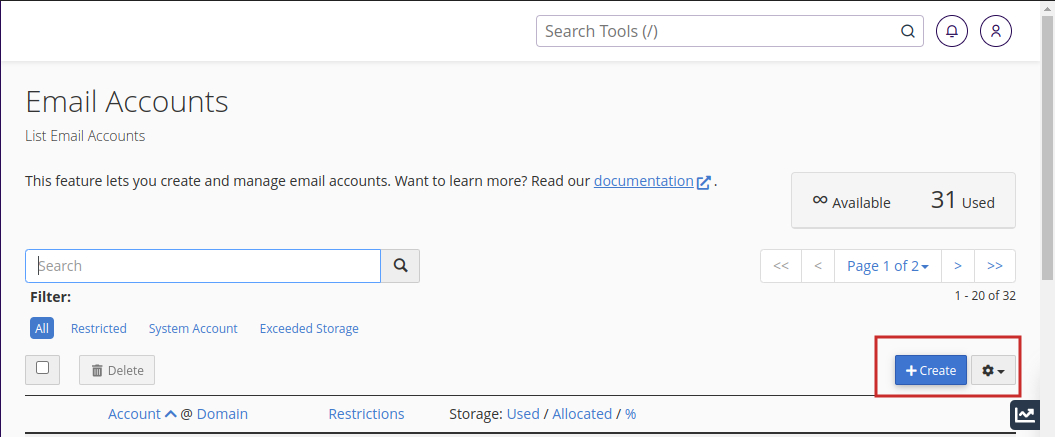Click the magnifier icon in Search Tools

908,31
